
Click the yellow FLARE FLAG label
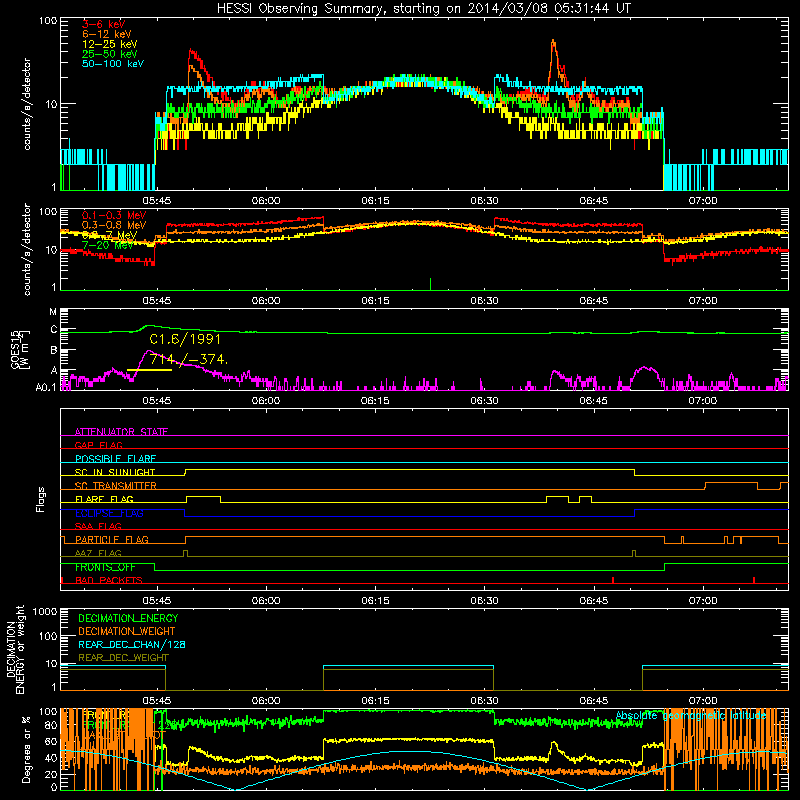pyautogui.click(x=104, y=499)
